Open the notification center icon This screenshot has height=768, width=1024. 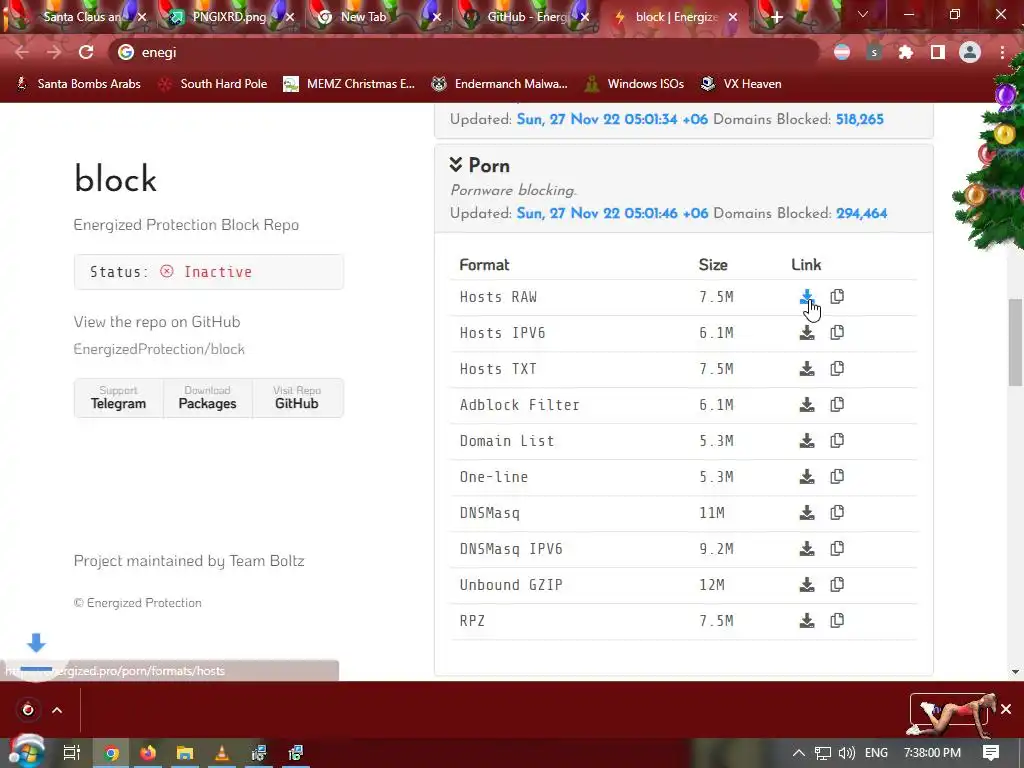[991, 753]
